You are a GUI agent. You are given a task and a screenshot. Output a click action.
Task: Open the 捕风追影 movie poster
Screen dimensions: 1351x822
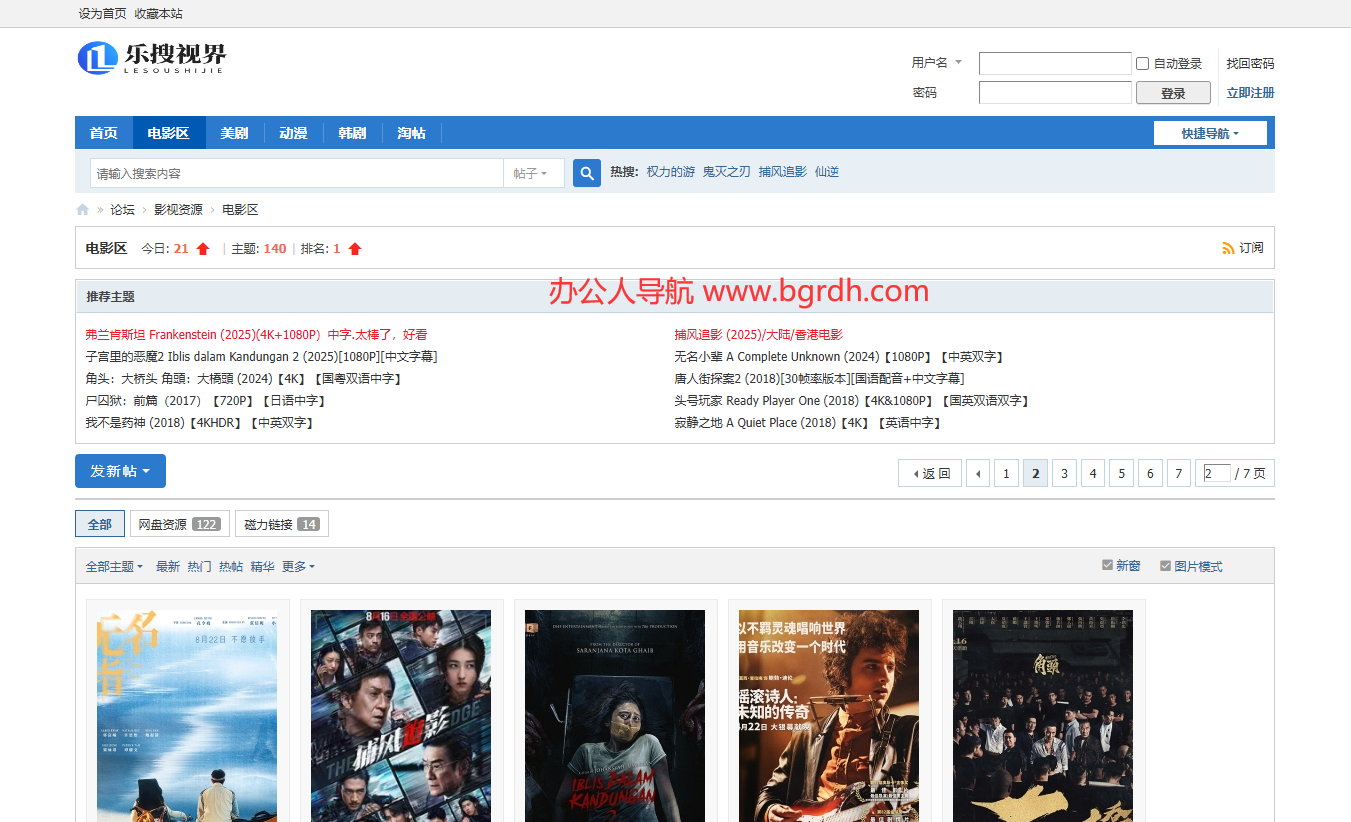(x=401, y=716)
